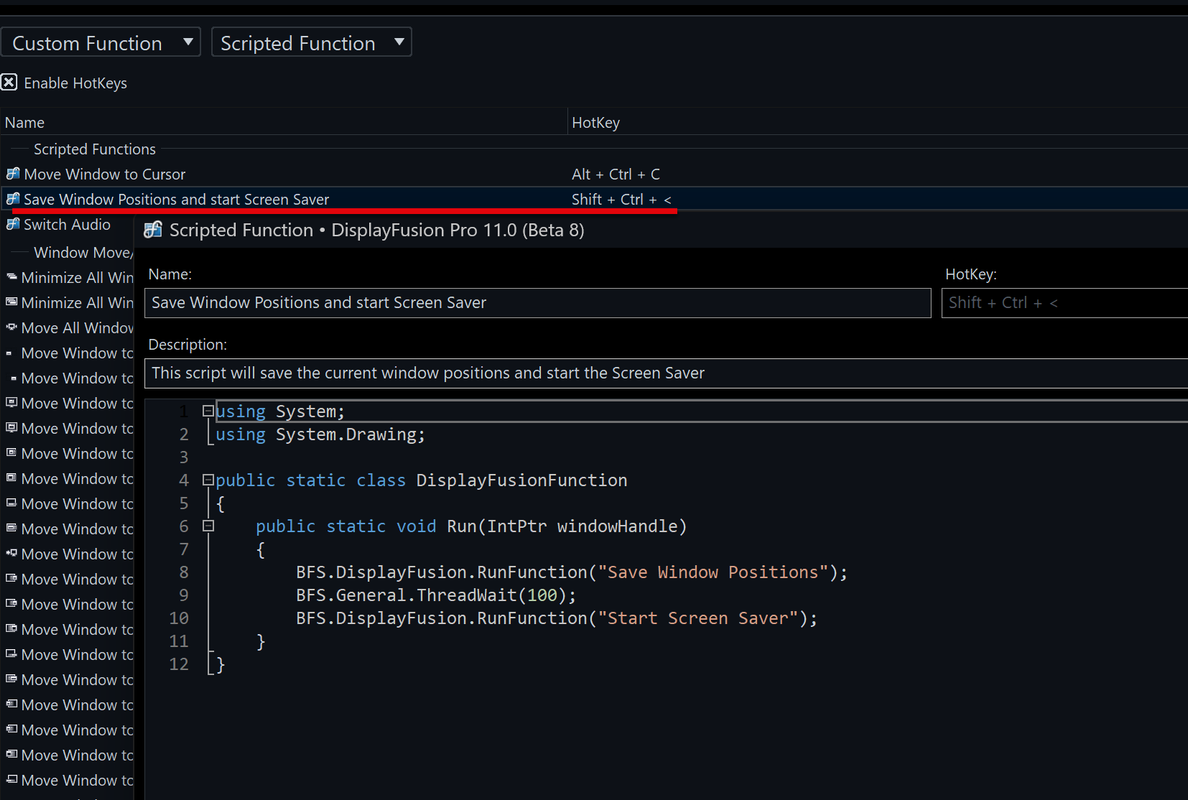This screenshot has width=1188, height=800.
Task: Click into the Description input field
Action: pos(666,373)
